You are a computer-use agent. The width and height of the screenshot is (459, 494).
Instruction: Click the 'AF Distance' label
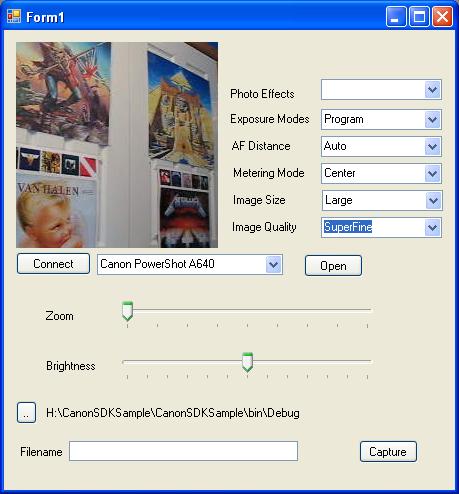click(261, 146)
